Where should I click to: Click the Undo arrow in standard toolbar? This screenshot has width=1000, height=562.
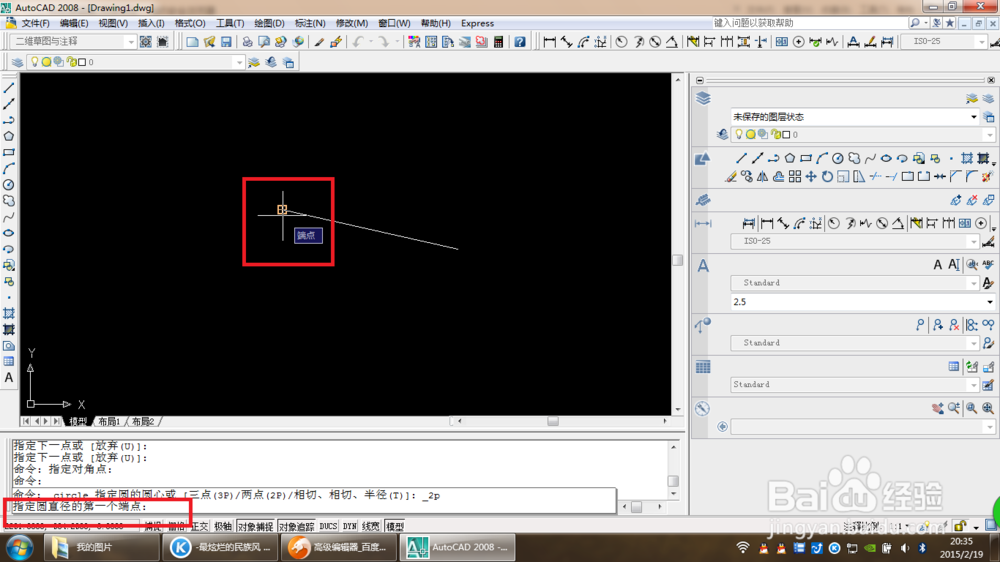pos(358,42)
